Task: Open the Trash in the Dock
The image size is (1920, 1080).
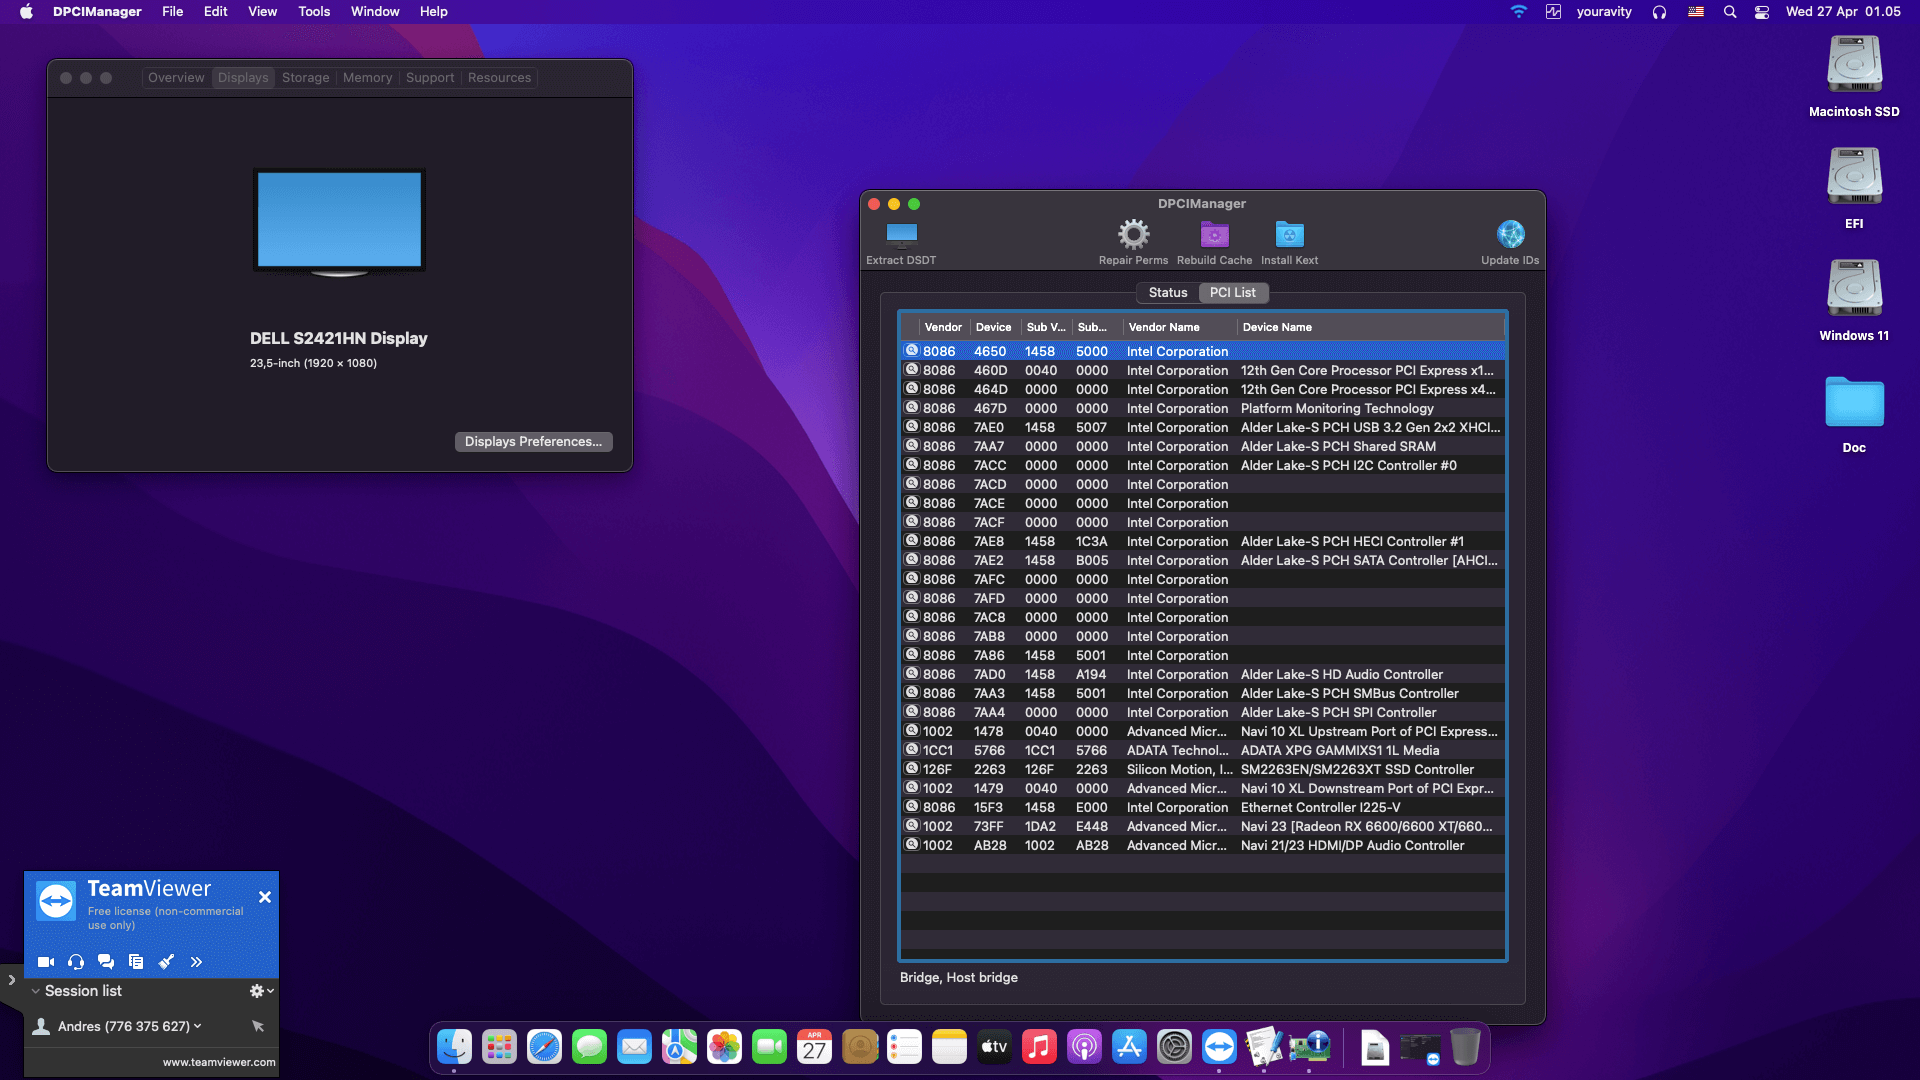Action: coord(1465,1047)
